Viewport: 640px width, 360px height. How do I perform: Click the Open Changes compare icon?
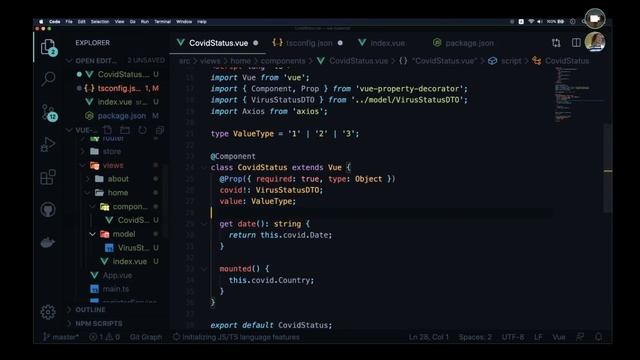(x=556, y=43)
